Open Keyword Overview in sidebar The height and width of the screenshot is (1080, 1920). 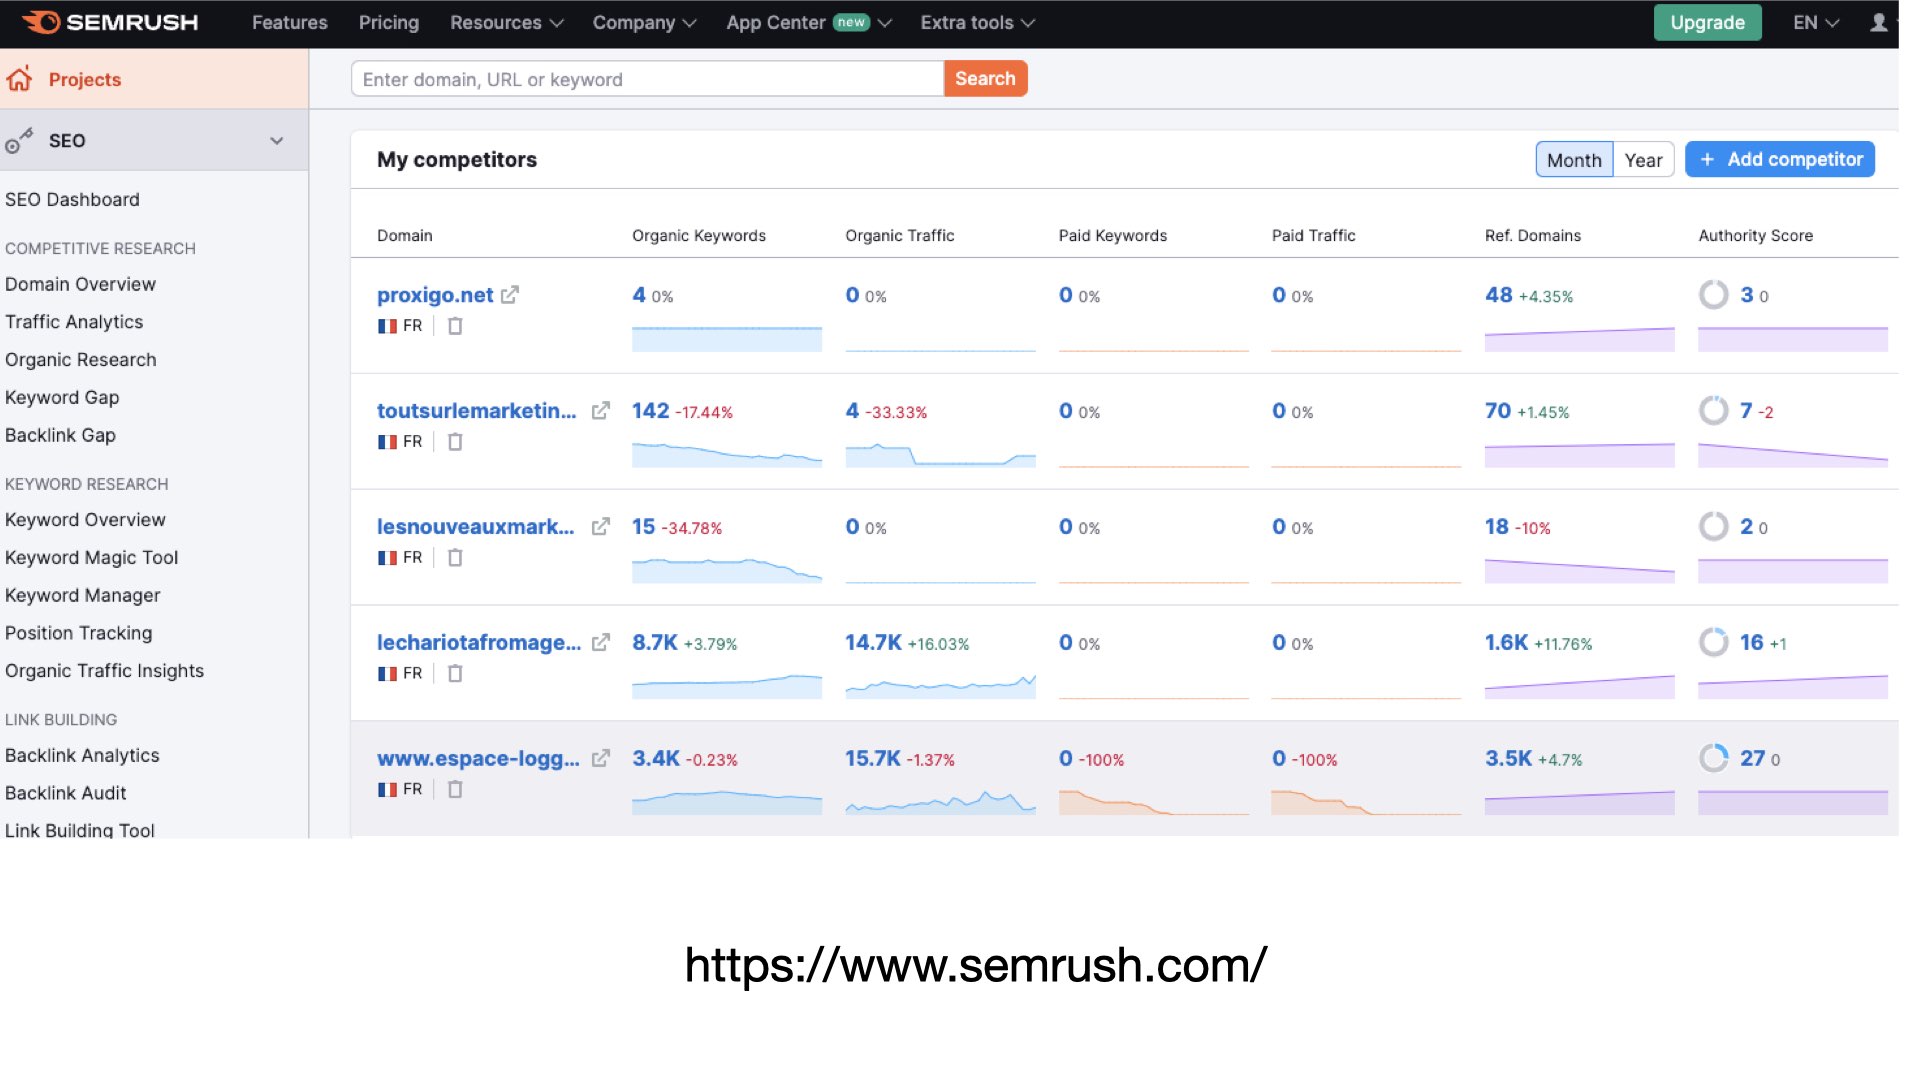tap(85, 520)
